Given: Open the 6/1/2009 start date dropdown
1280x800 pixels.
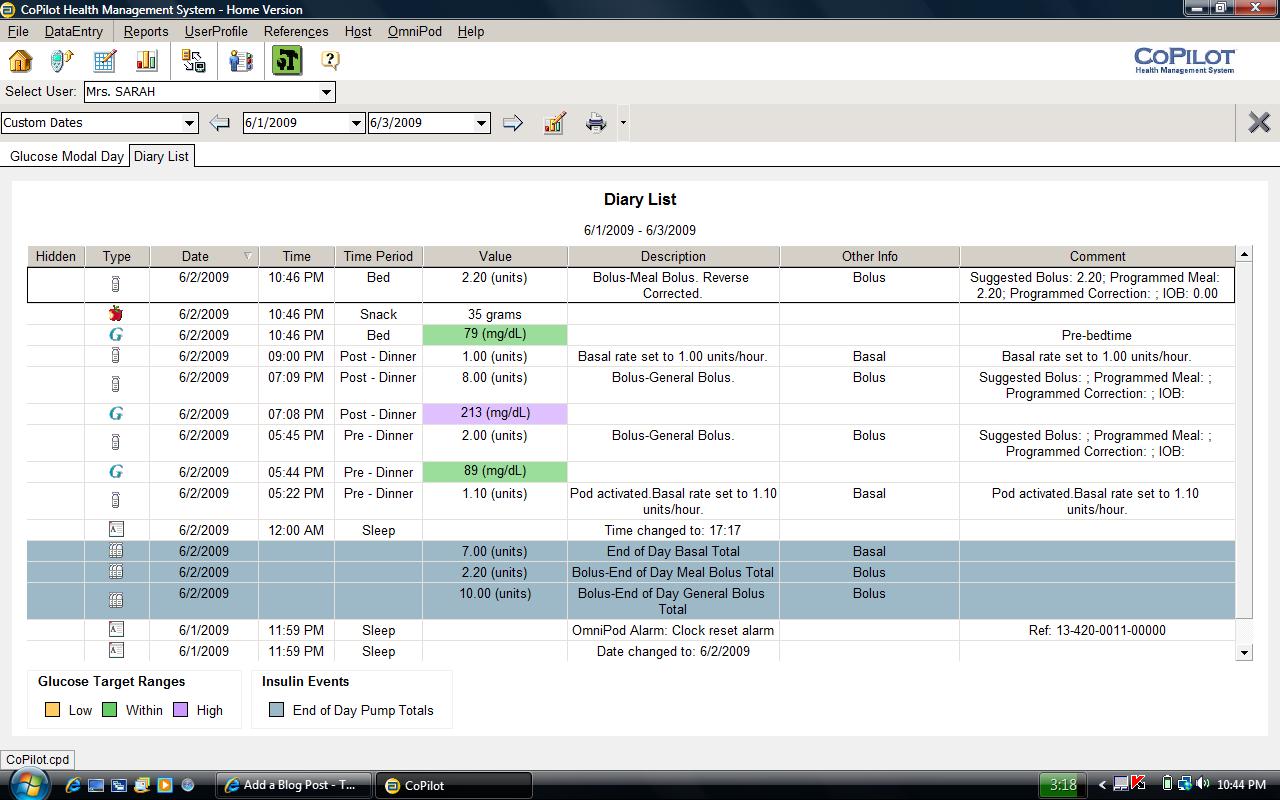Looking at the screenshot, I should [355, 123].
